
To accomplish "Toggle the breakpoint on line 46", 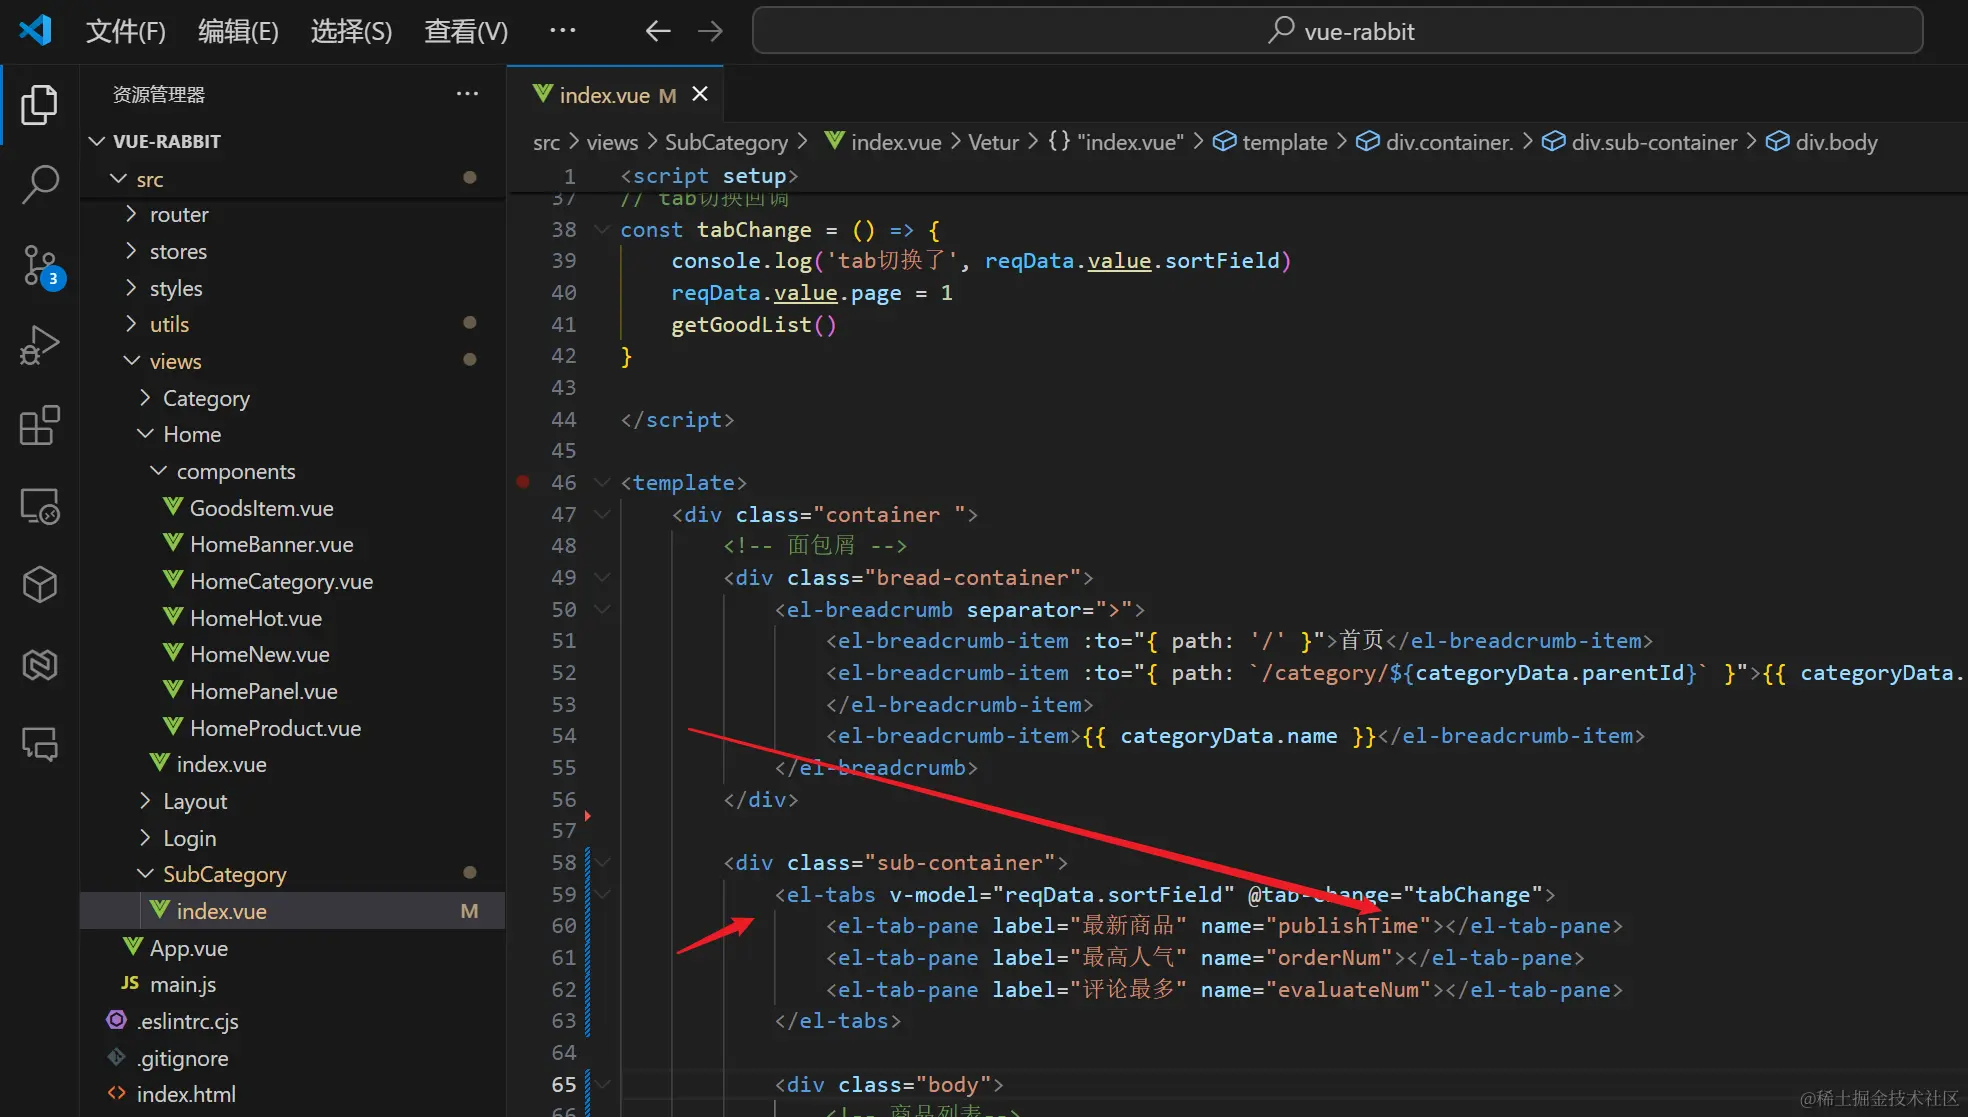I will pos(523,482).
